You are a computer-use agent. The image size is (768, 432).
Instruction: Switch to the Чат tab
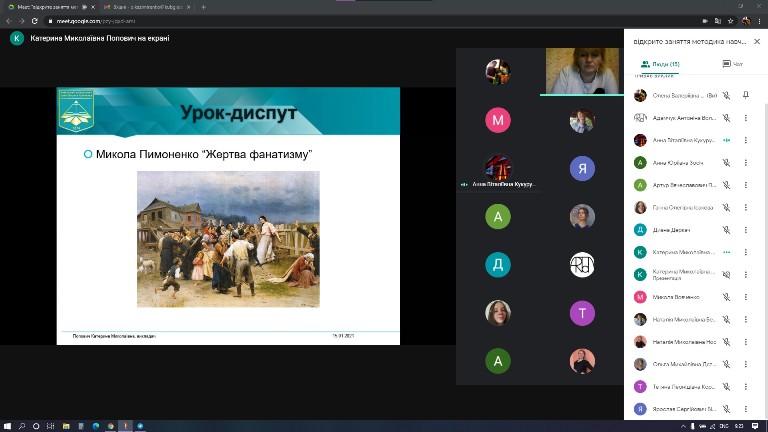[732, 64]
